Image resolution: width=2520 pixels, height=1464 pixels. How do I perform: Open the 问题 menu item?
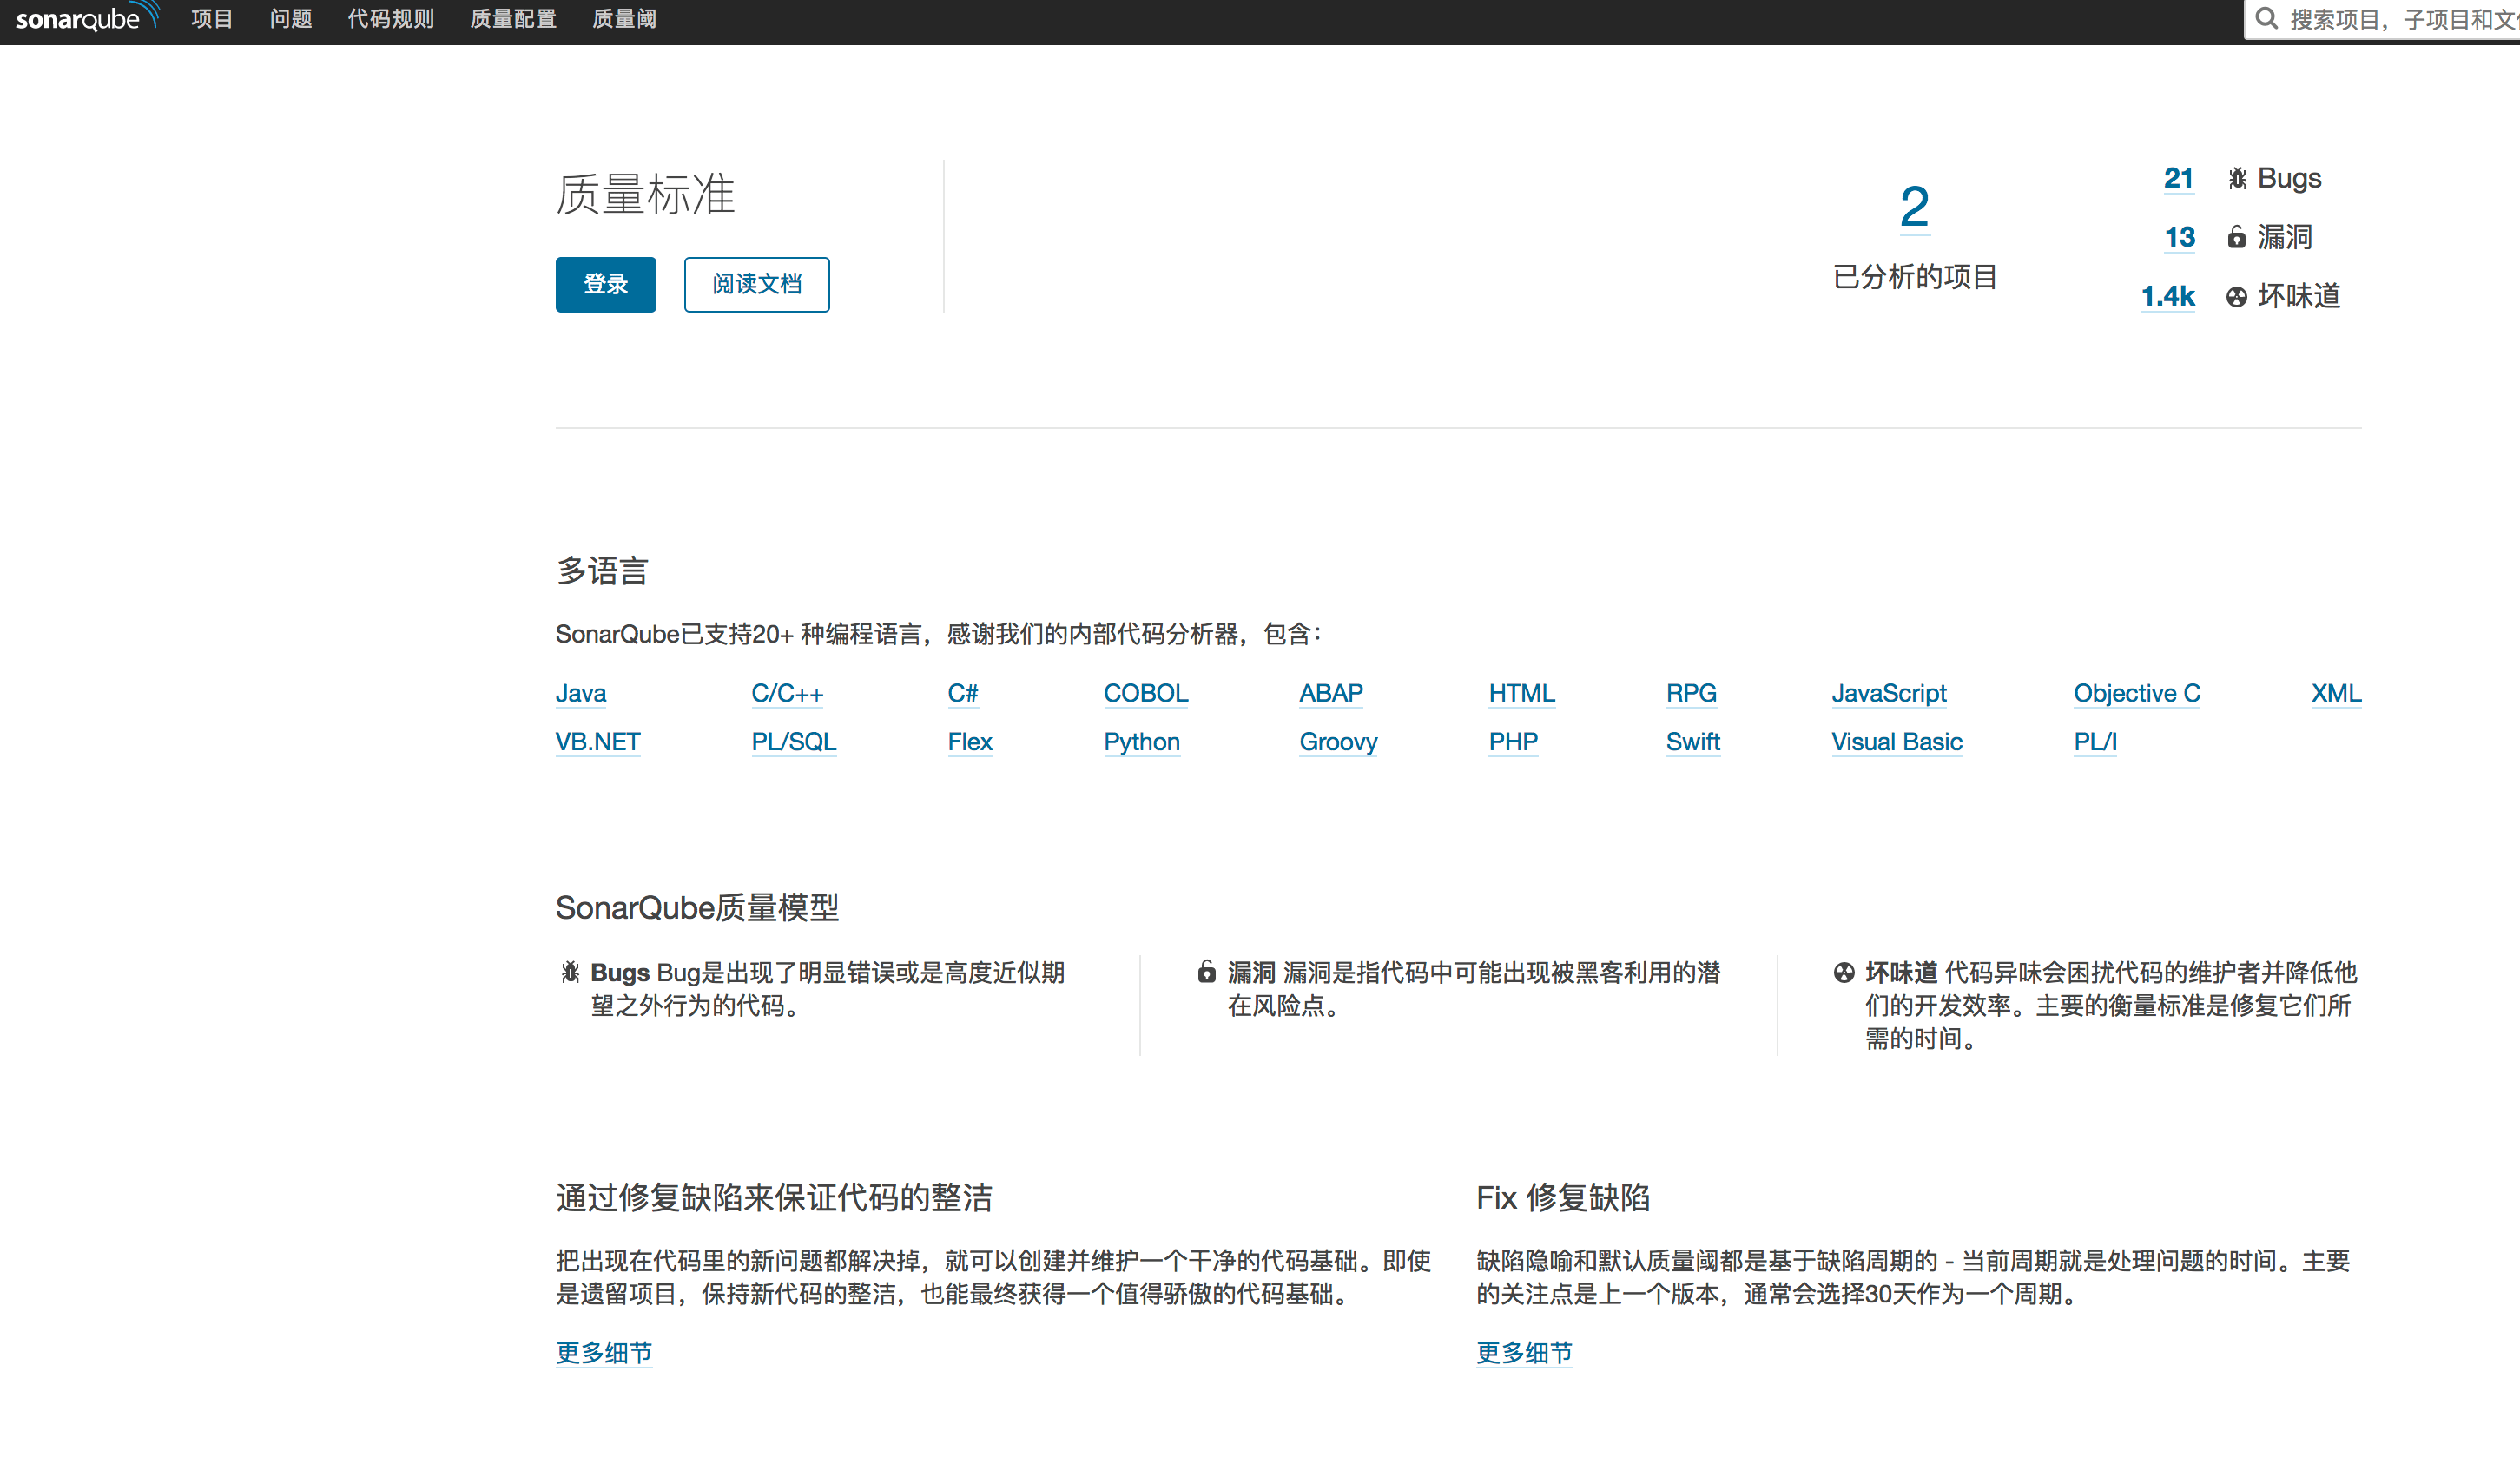coord(290,19)
